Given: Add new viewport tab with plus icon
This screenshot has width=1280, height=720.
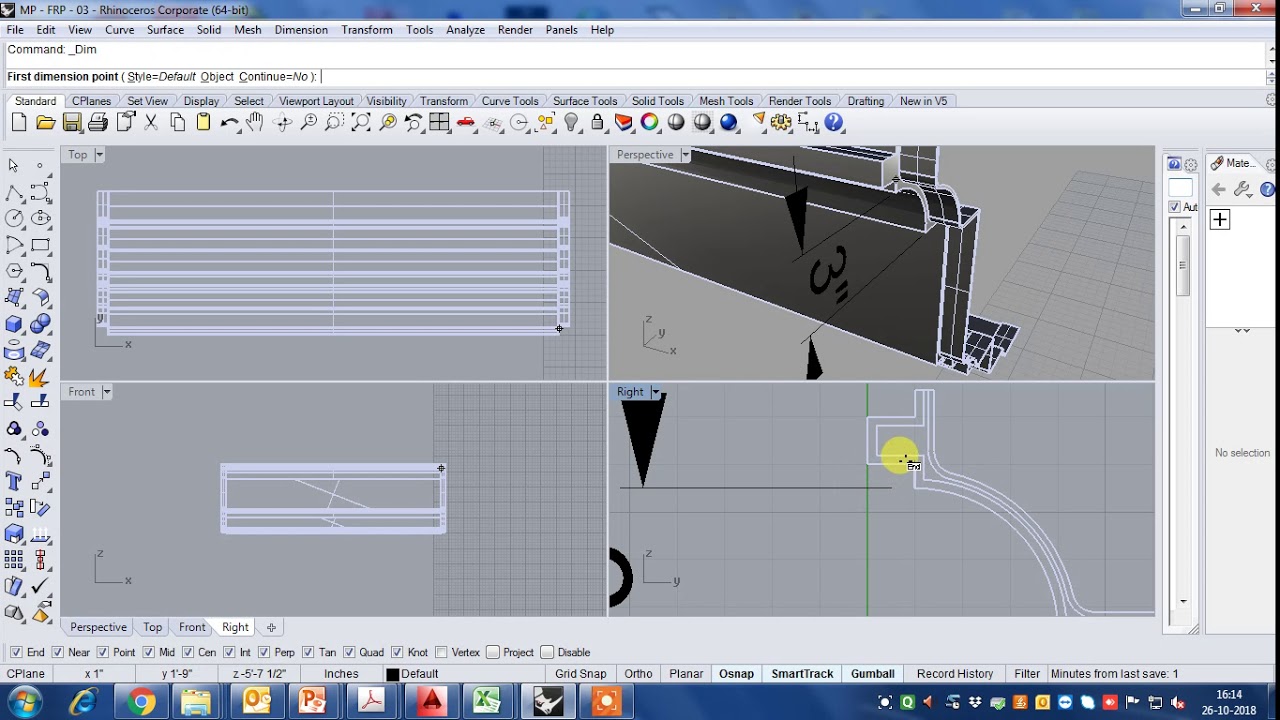Looking at the screenshot, I should coord(271,627).
